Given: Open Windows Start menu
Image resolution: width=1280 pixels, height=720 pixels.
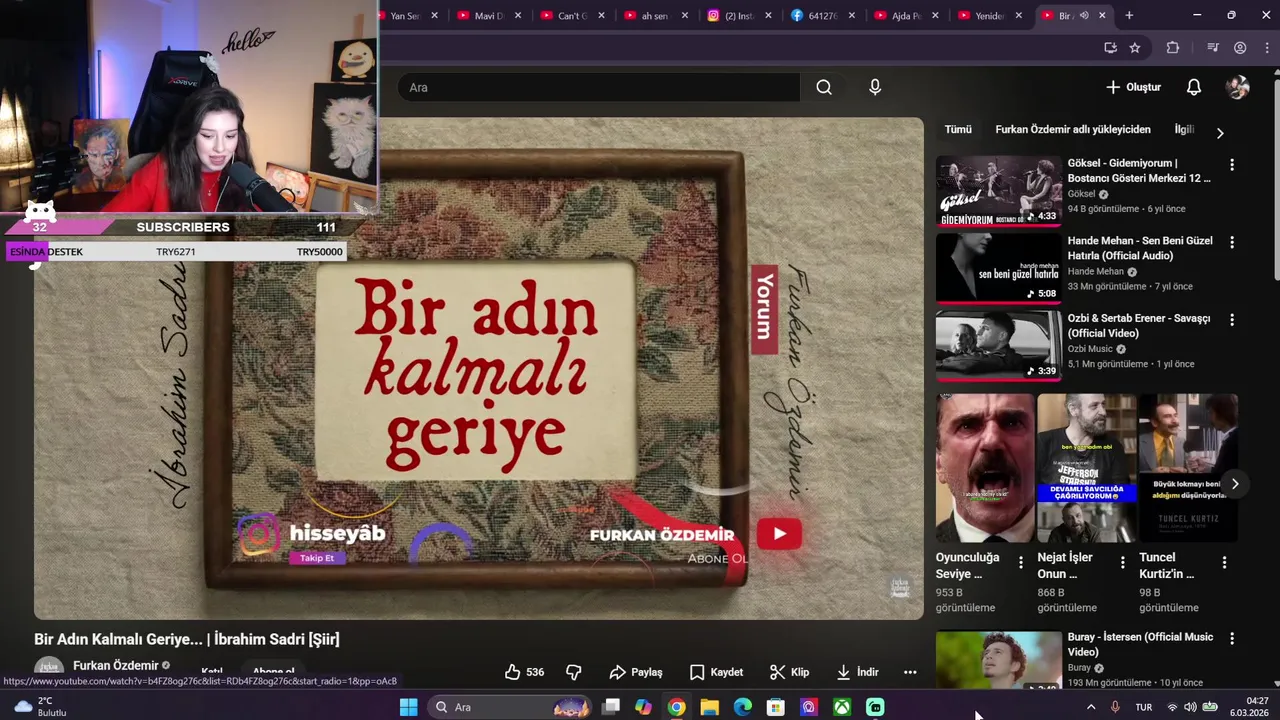Looking at the screenshot, I should pos(408,707).
